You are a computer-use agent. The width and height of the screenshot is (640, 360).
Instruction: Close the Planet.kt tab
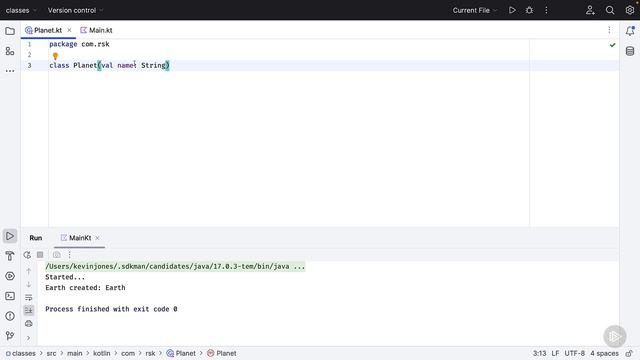[69, 30]
